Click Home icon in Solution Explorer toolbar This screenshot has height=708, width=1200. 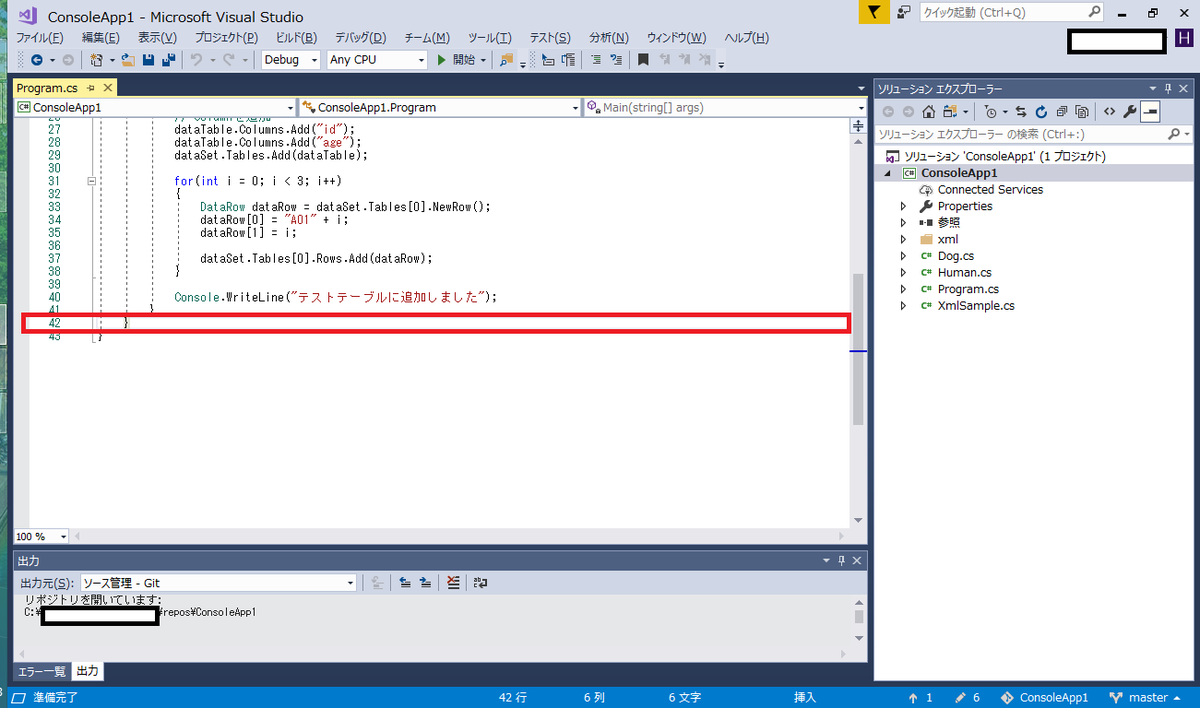(x=929, y=112)
